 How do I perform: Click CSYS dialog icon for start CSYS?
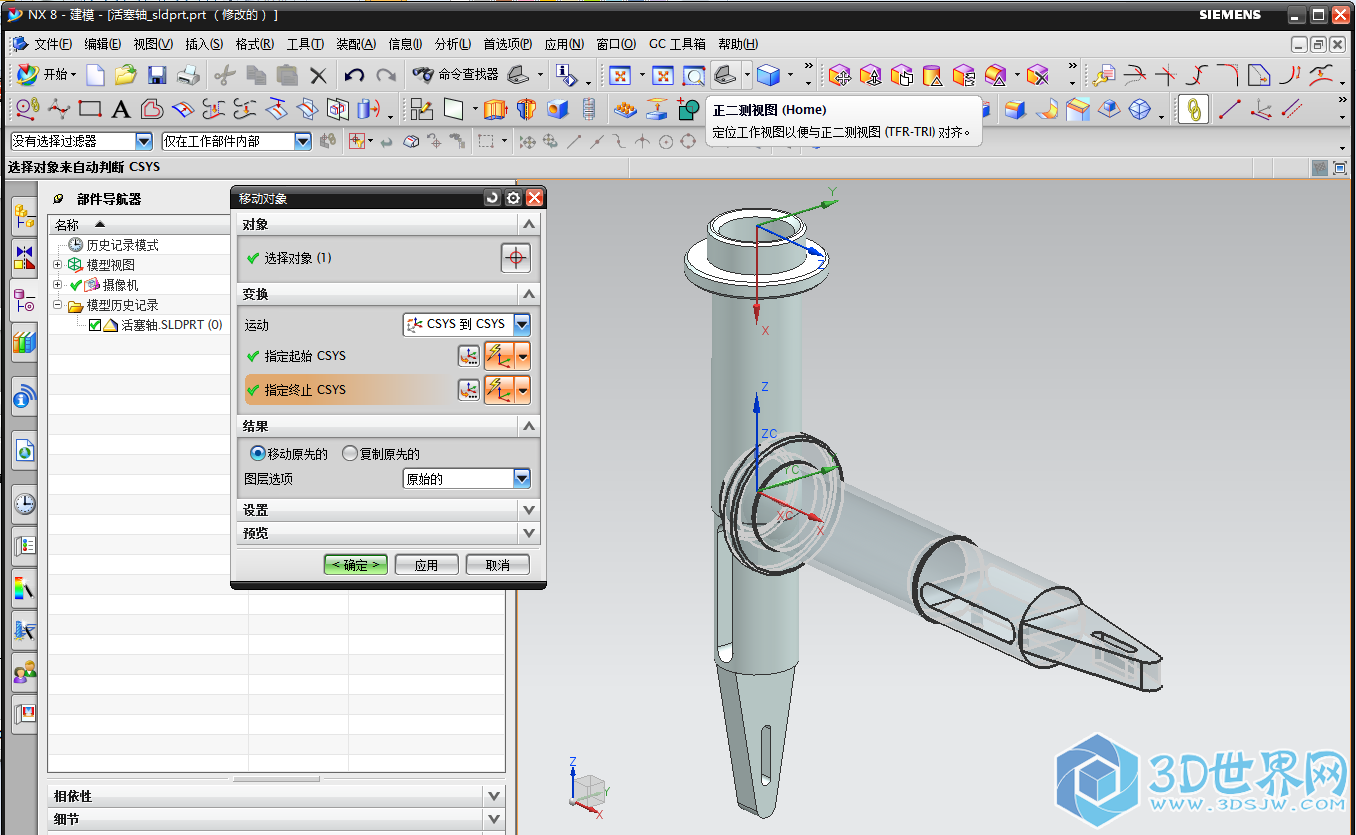pyautogui.click(x=468, y=356)
